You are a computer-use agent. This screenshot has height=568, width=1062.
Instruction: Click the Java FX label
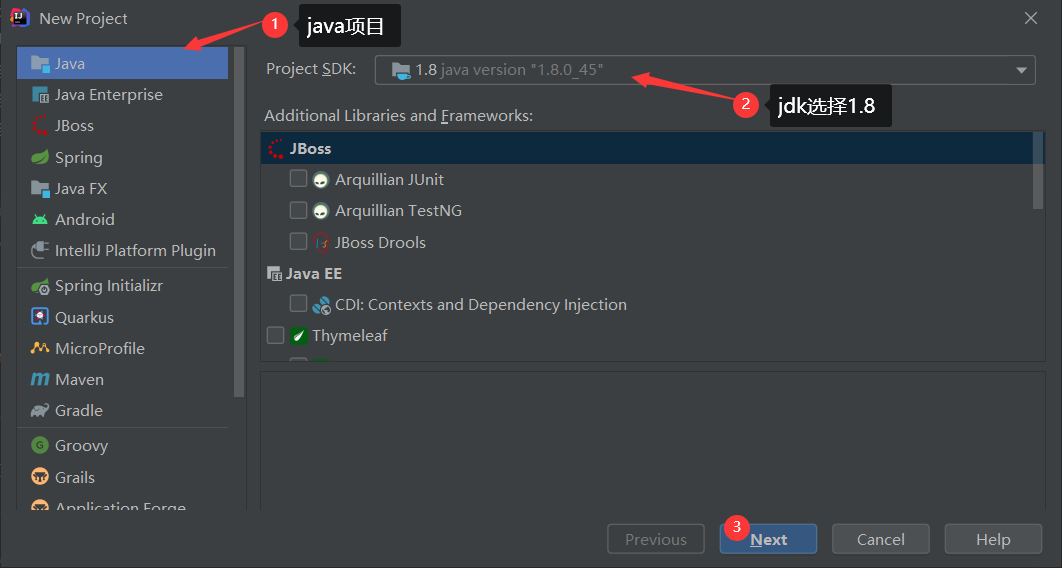[81, 189]
